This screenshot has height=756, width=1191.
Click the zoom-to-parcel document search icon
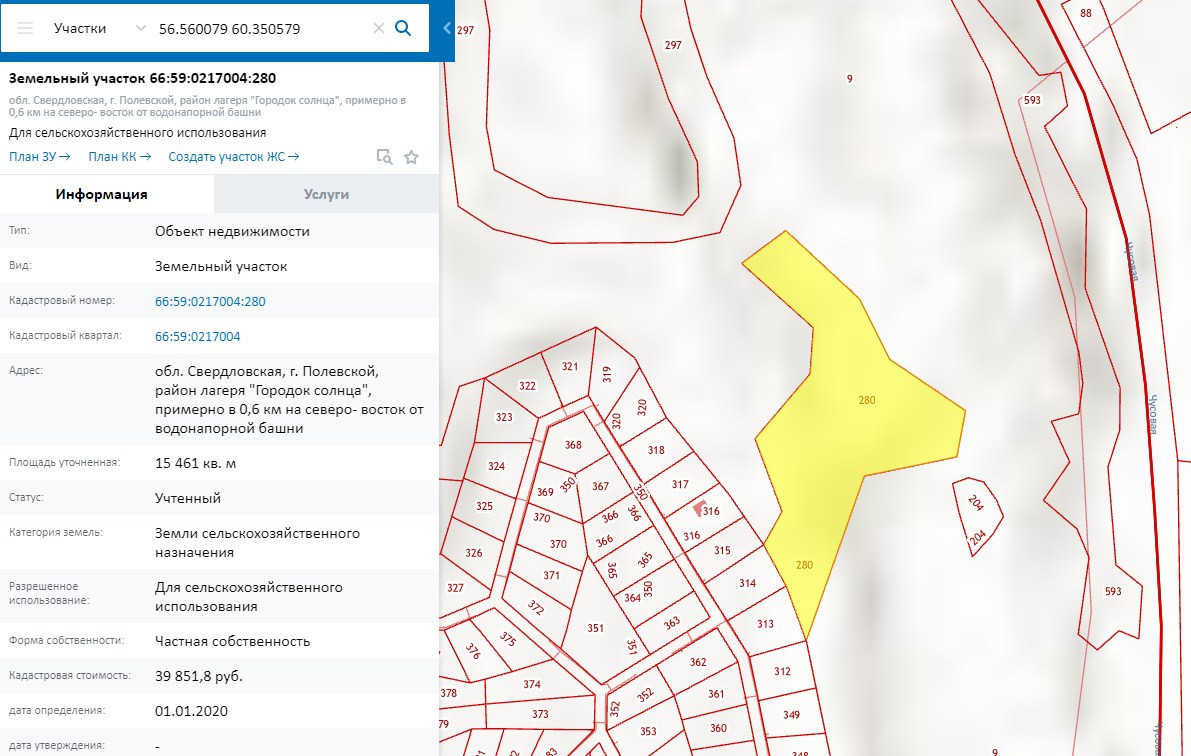pyautogui.click(x=384, y=157)
